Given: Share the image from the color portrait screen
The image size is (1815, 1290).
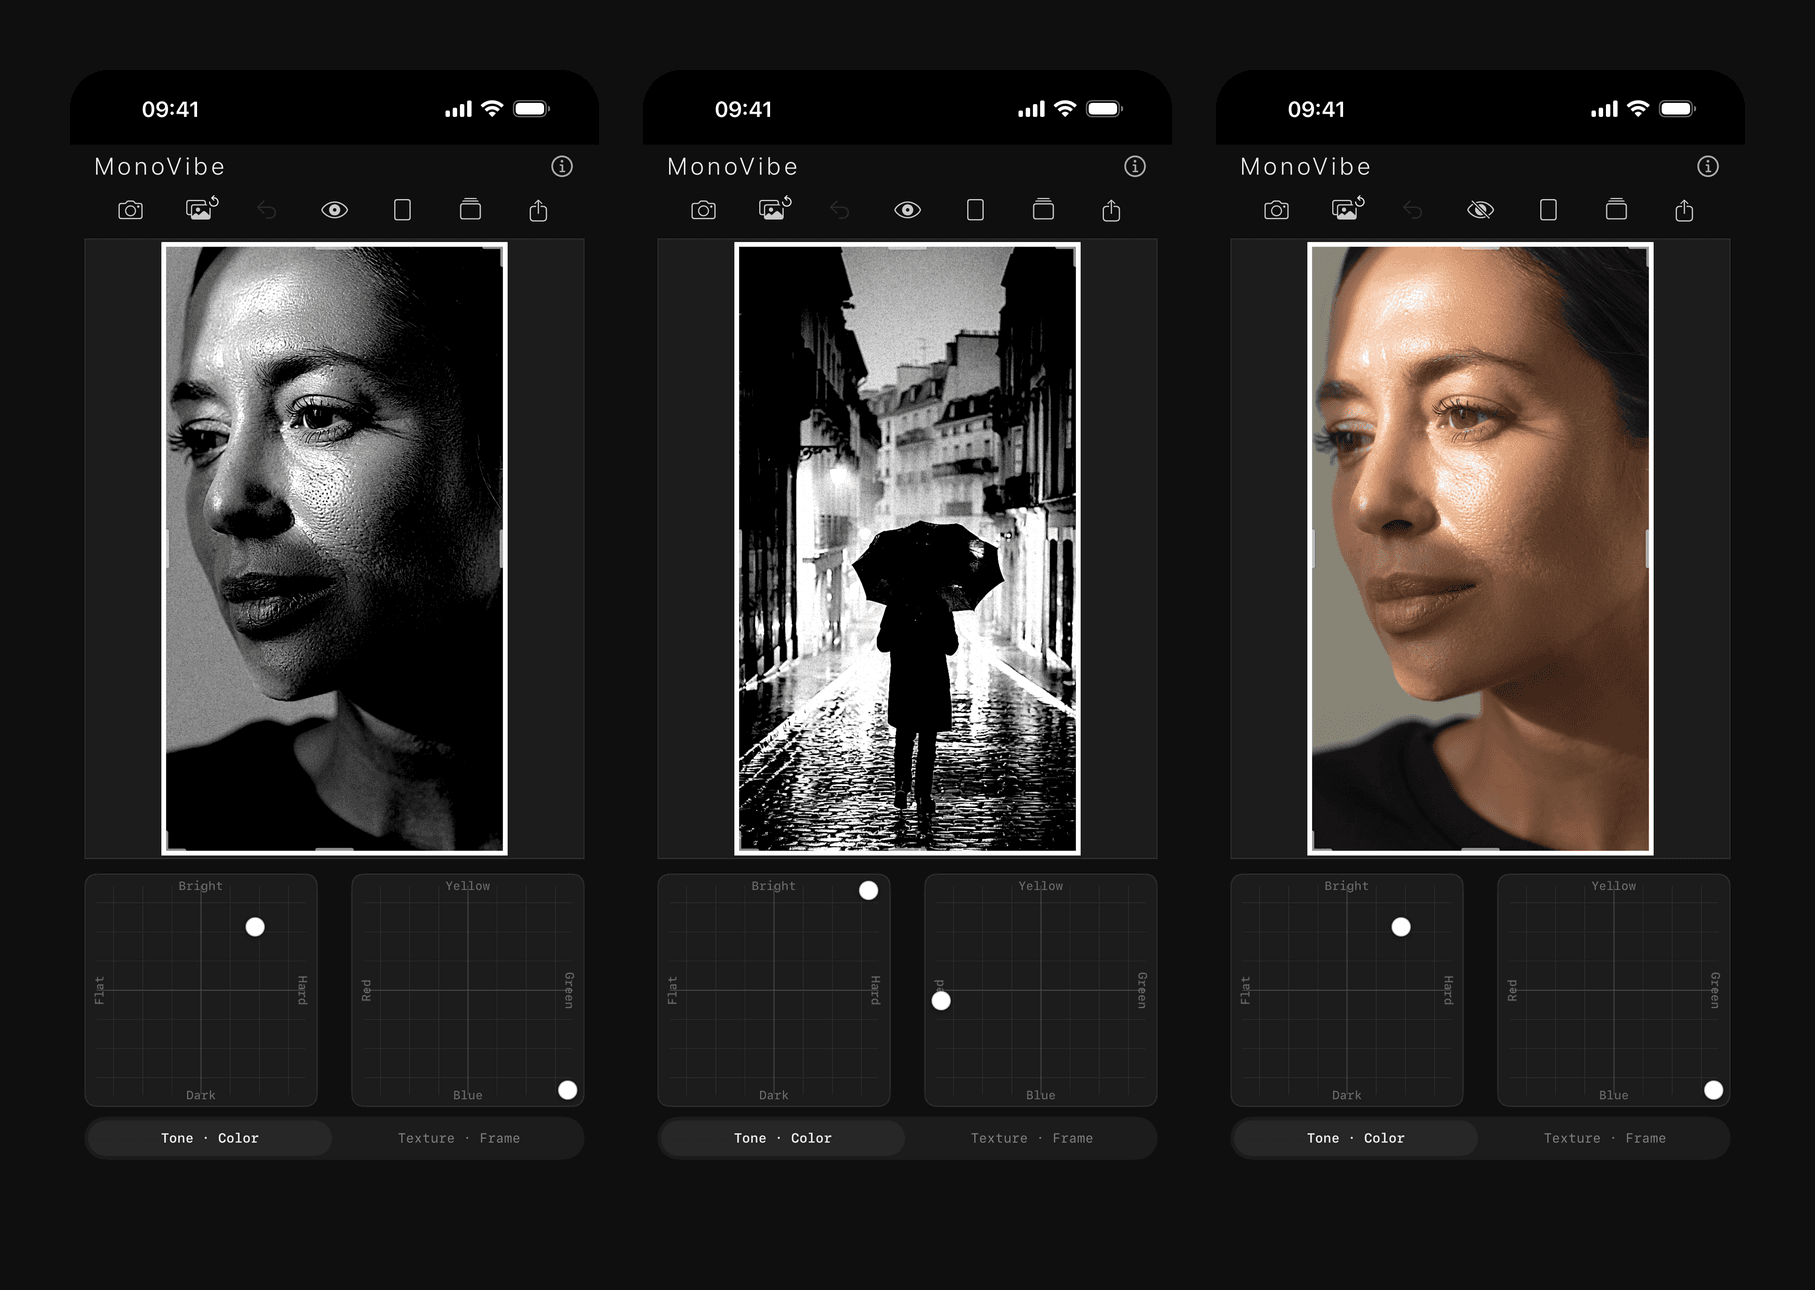Looking at the screenshot, I should [x=1684, y=210].
